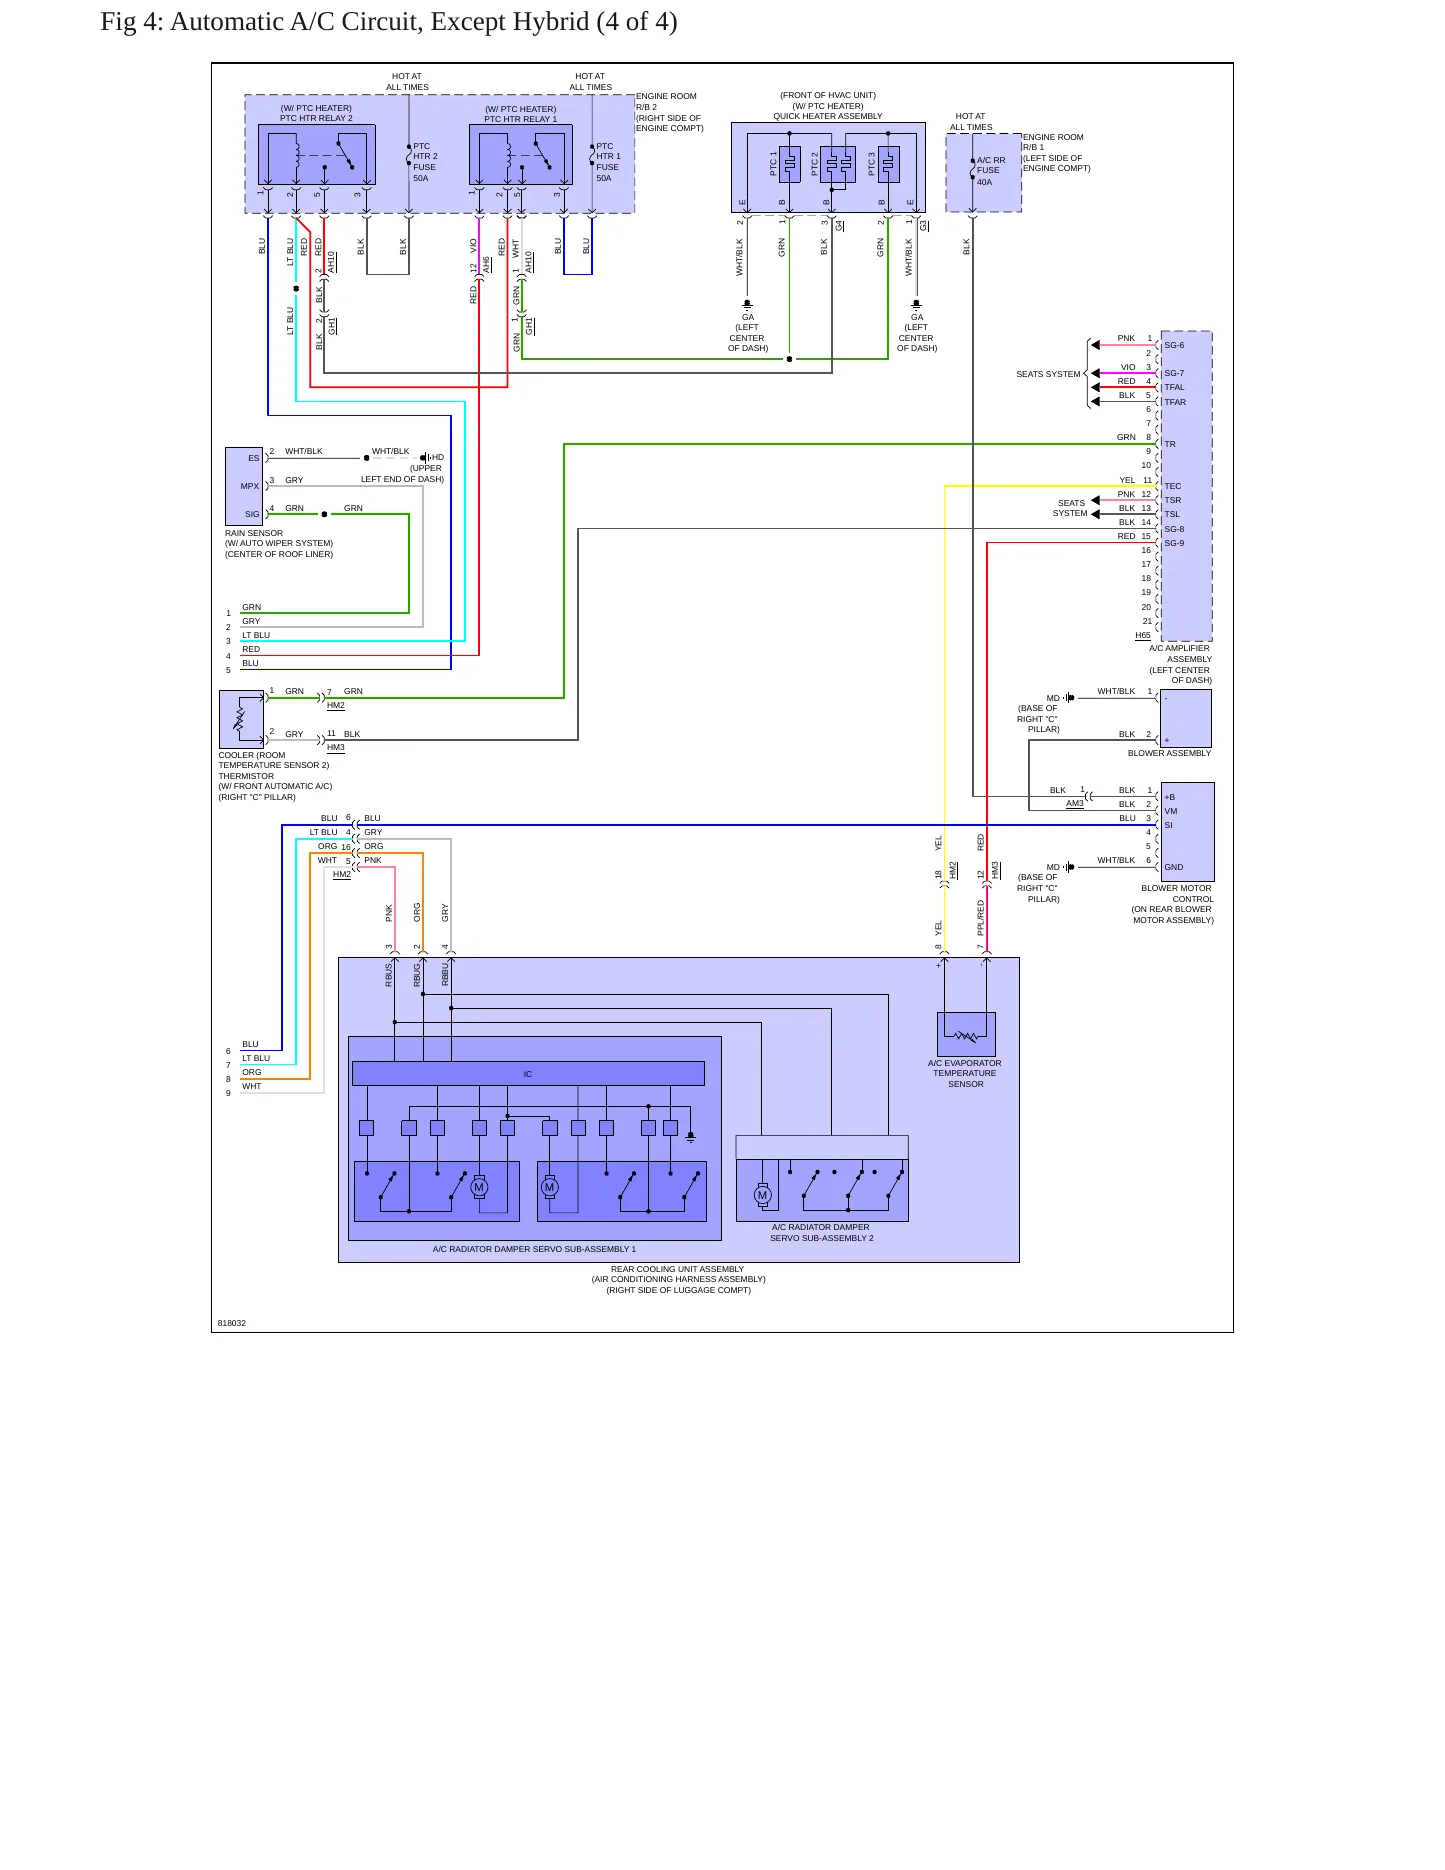Click the 'IC' block in servo sub-assembly 1

[528, 1074]
